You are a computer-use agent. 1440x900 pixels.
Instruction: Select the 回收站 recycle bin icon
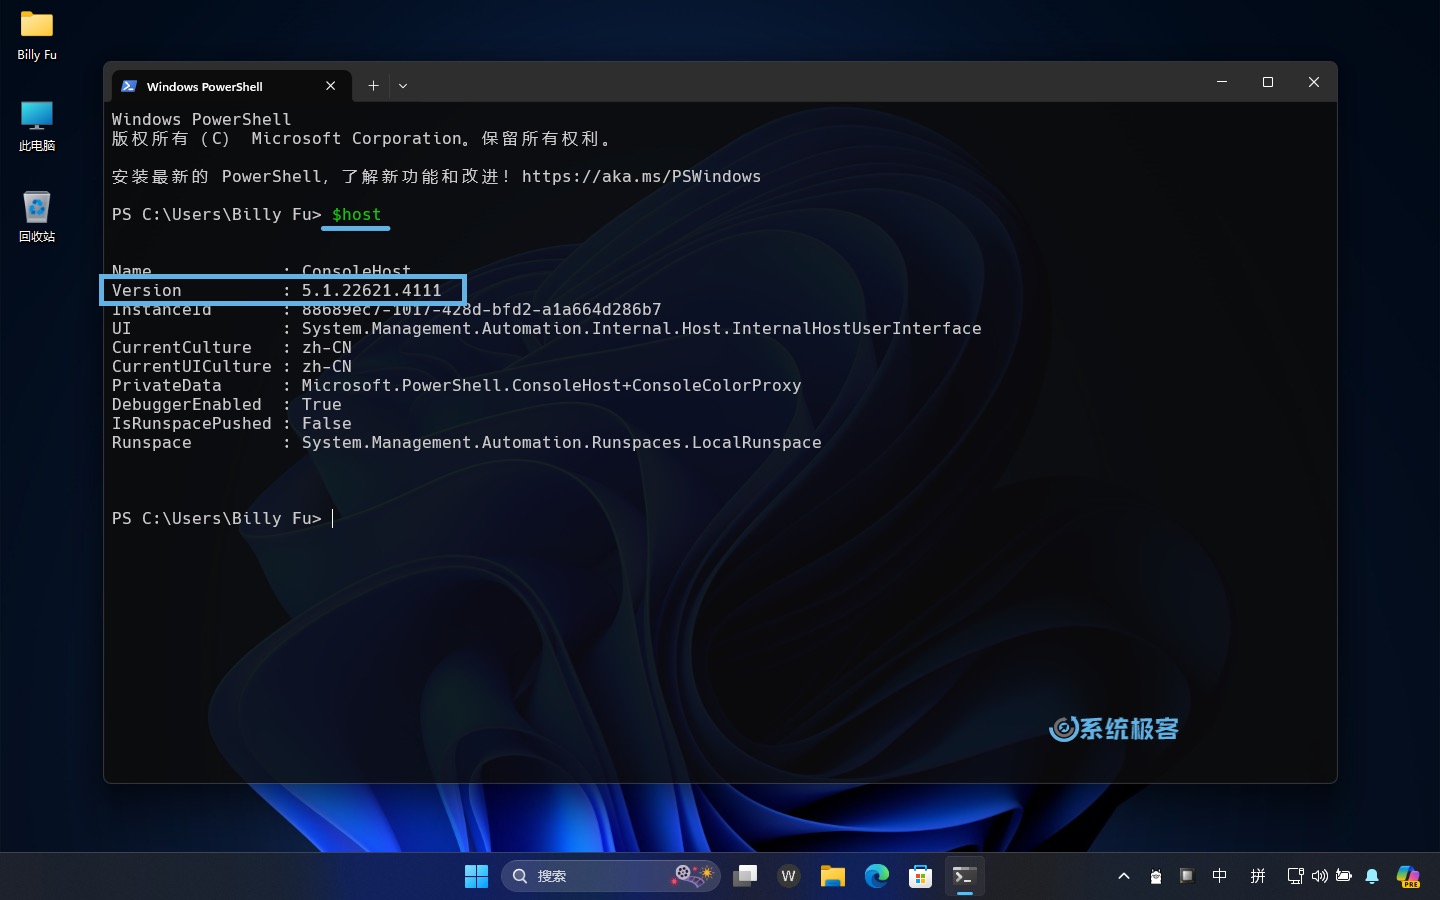coord(37,217)
